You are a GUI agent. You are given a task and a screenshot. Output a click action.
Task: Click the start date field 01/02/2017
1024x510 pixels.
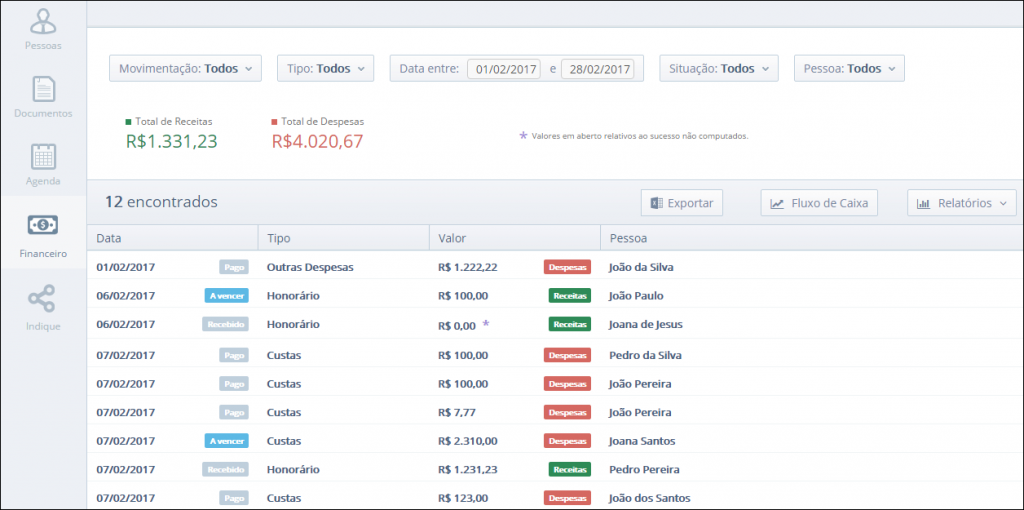(507, 70)
